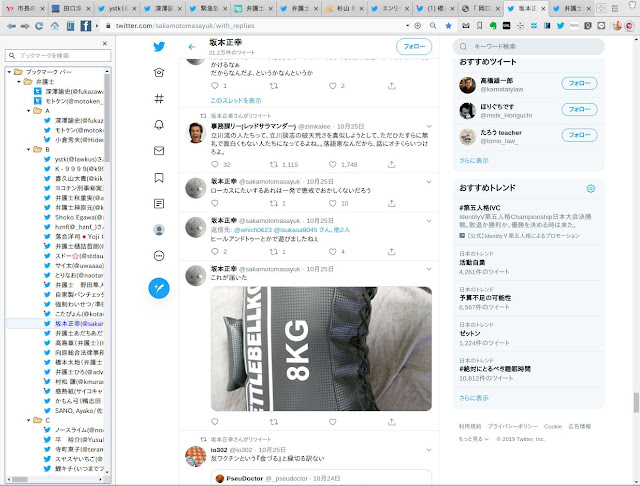Open the Bookmarks icon in Twitter sidebar
The image size is (640, 486).
tap(159, 178)
